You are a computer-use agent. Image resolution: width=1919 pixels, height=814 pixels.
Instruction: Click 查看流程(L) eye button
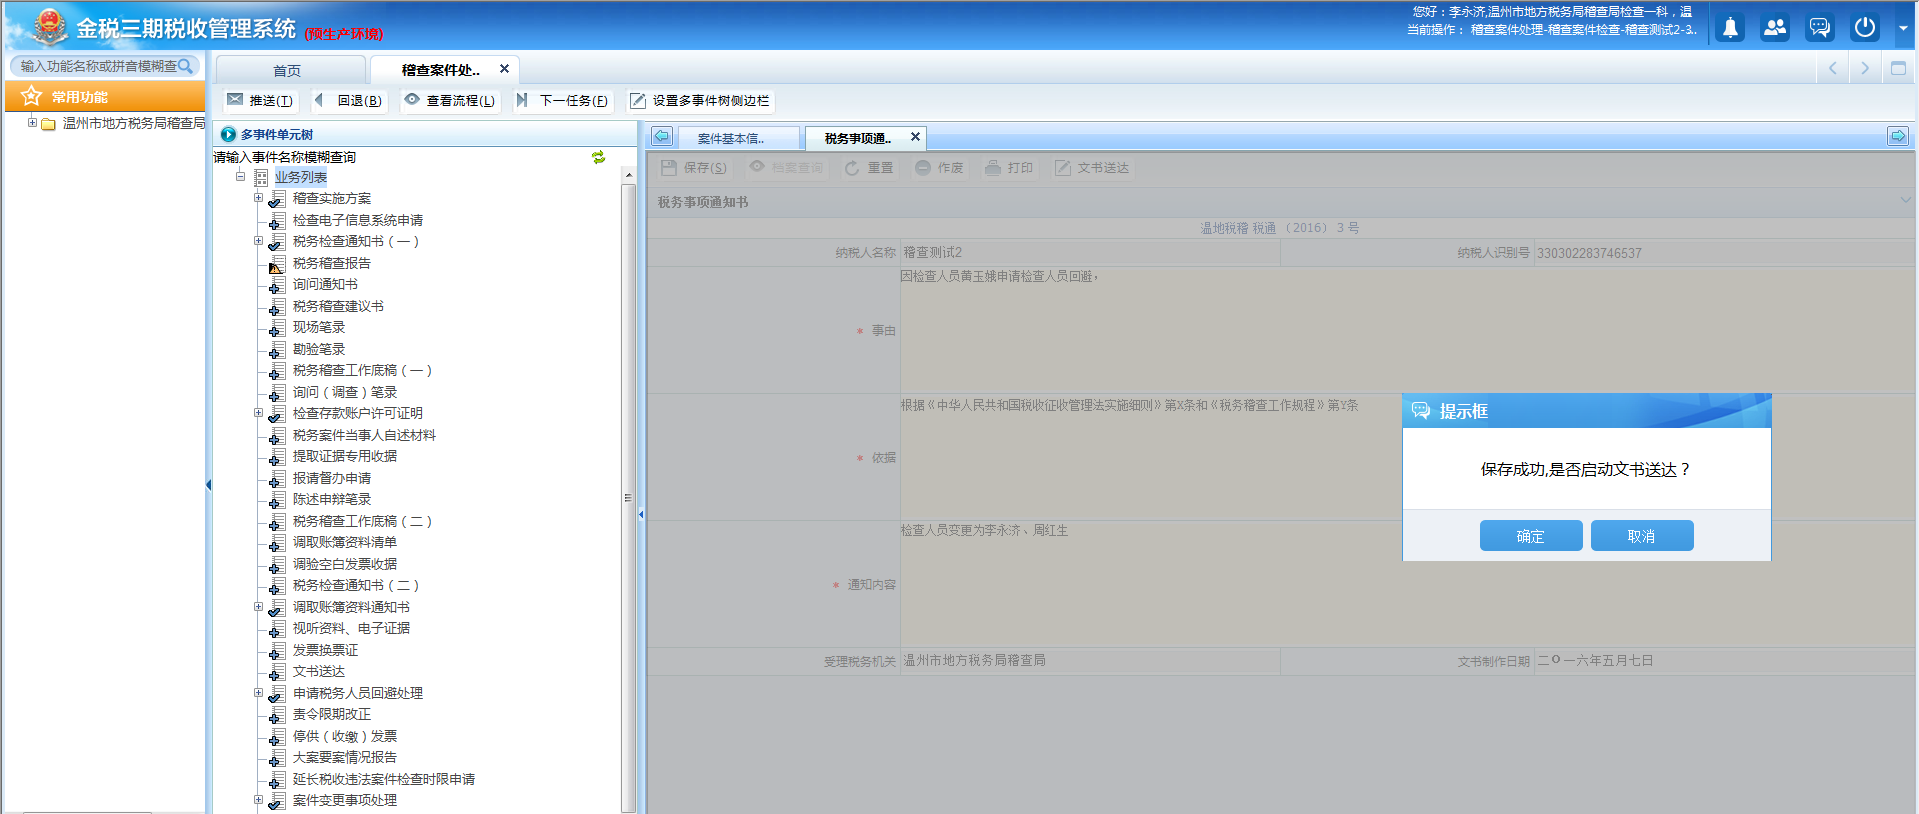coord(450,100)
